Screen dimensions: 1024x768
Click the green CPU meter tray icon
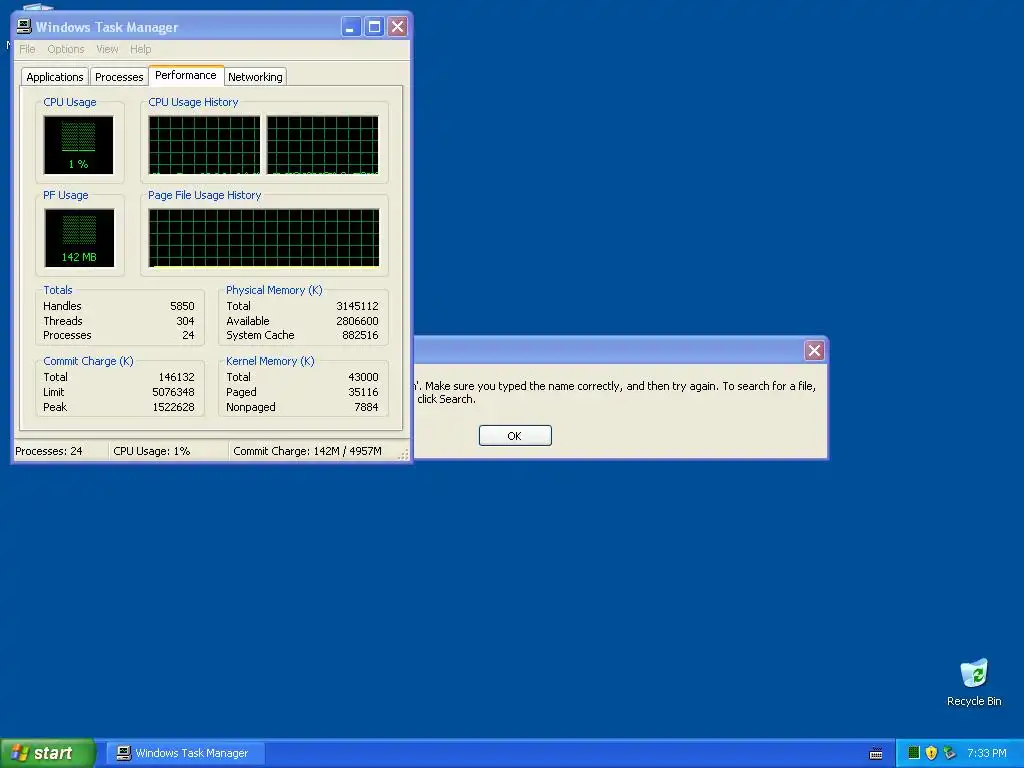click(x=914, y=753)
